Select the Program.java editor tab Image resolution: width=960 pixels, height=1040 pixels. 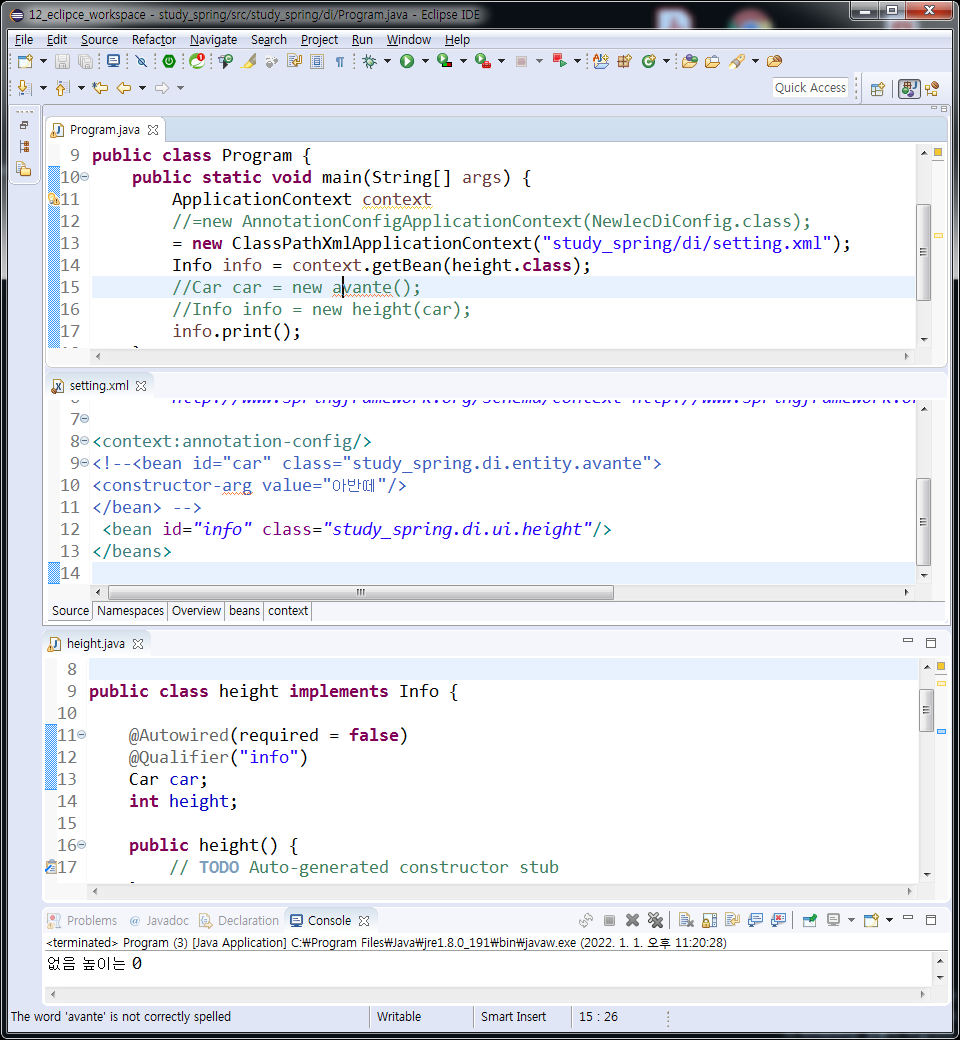[x=105, y=130]
